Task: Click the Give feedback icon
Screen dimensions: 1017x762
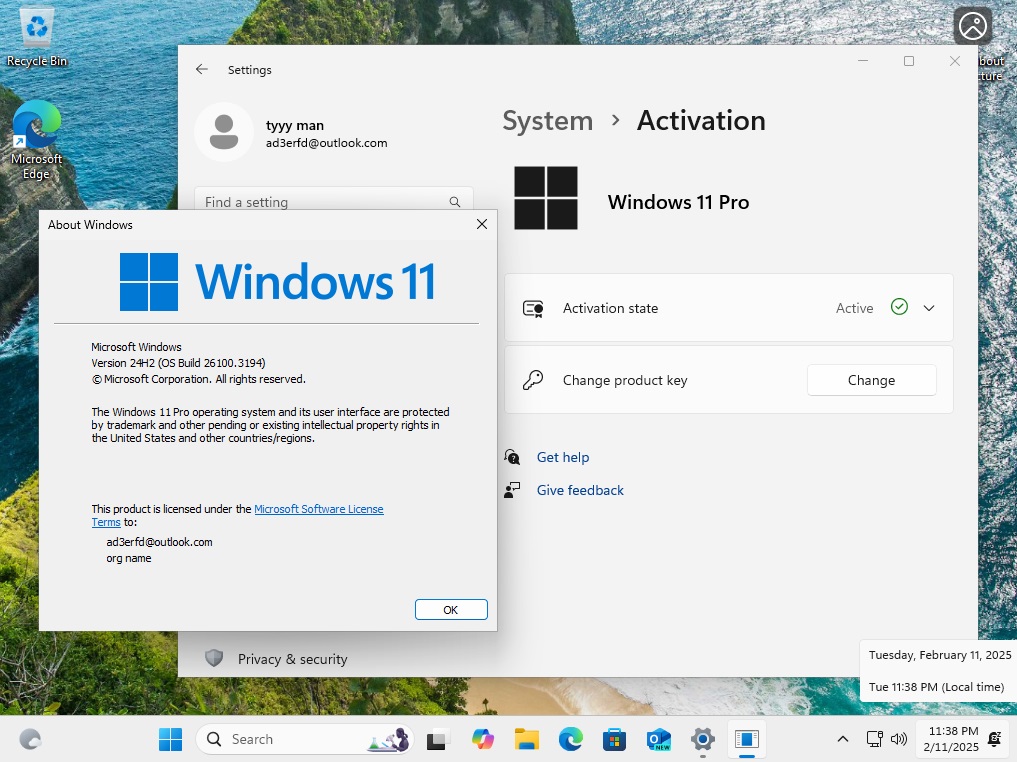Action: tap(512, 490)
